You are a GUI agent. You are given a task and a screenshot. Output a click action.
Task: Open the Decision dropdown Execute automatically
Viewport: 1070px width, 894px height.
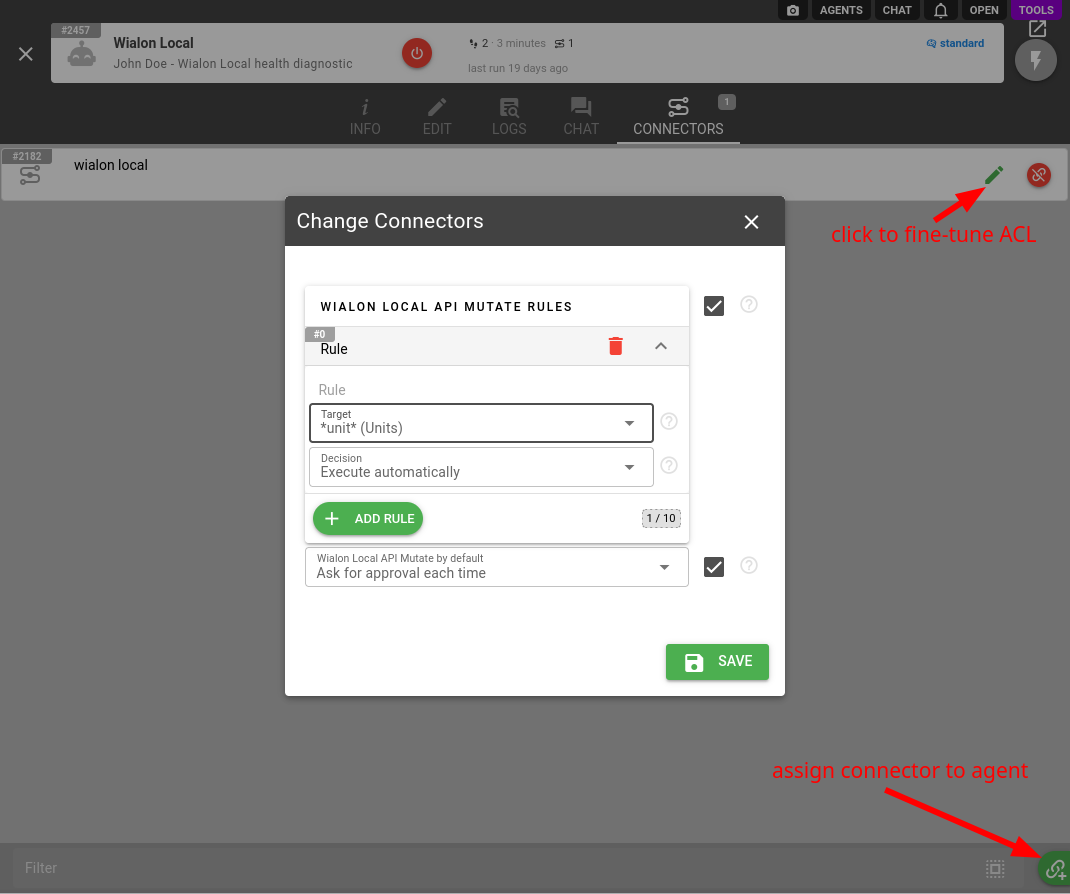pyautogui.click(x=481, y=467)
